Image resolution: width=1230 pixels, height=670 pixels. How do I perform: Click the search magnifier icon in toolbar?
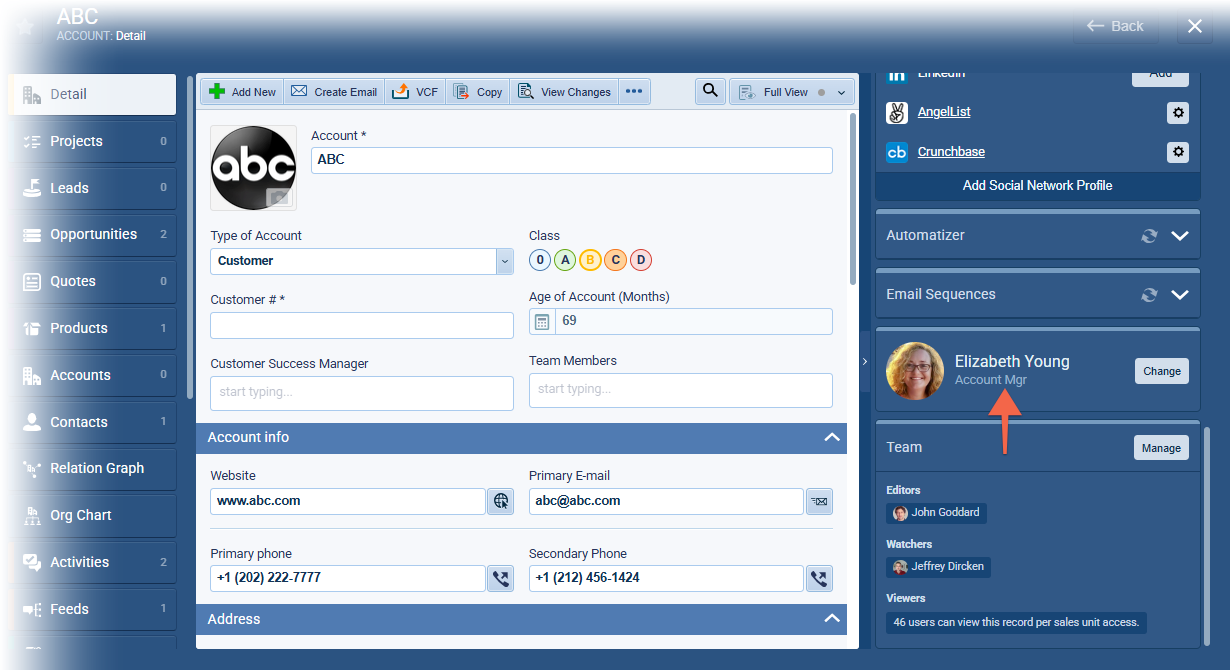[x=710, y=91]
